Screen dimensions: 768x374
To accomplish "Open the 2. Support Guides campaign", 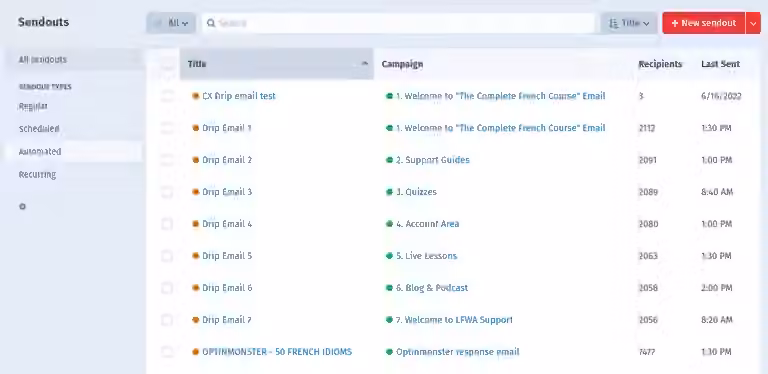I will coord(433,160).
